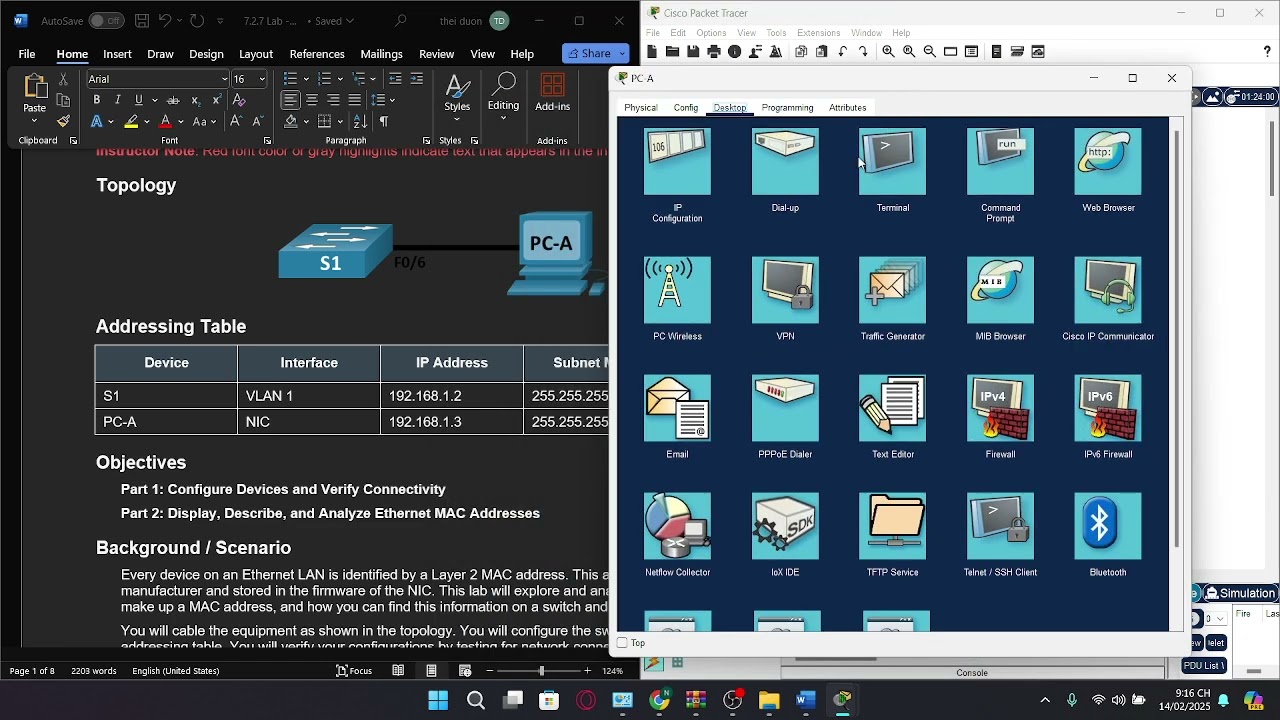Launch Cisco IP Communicator

1108,290
